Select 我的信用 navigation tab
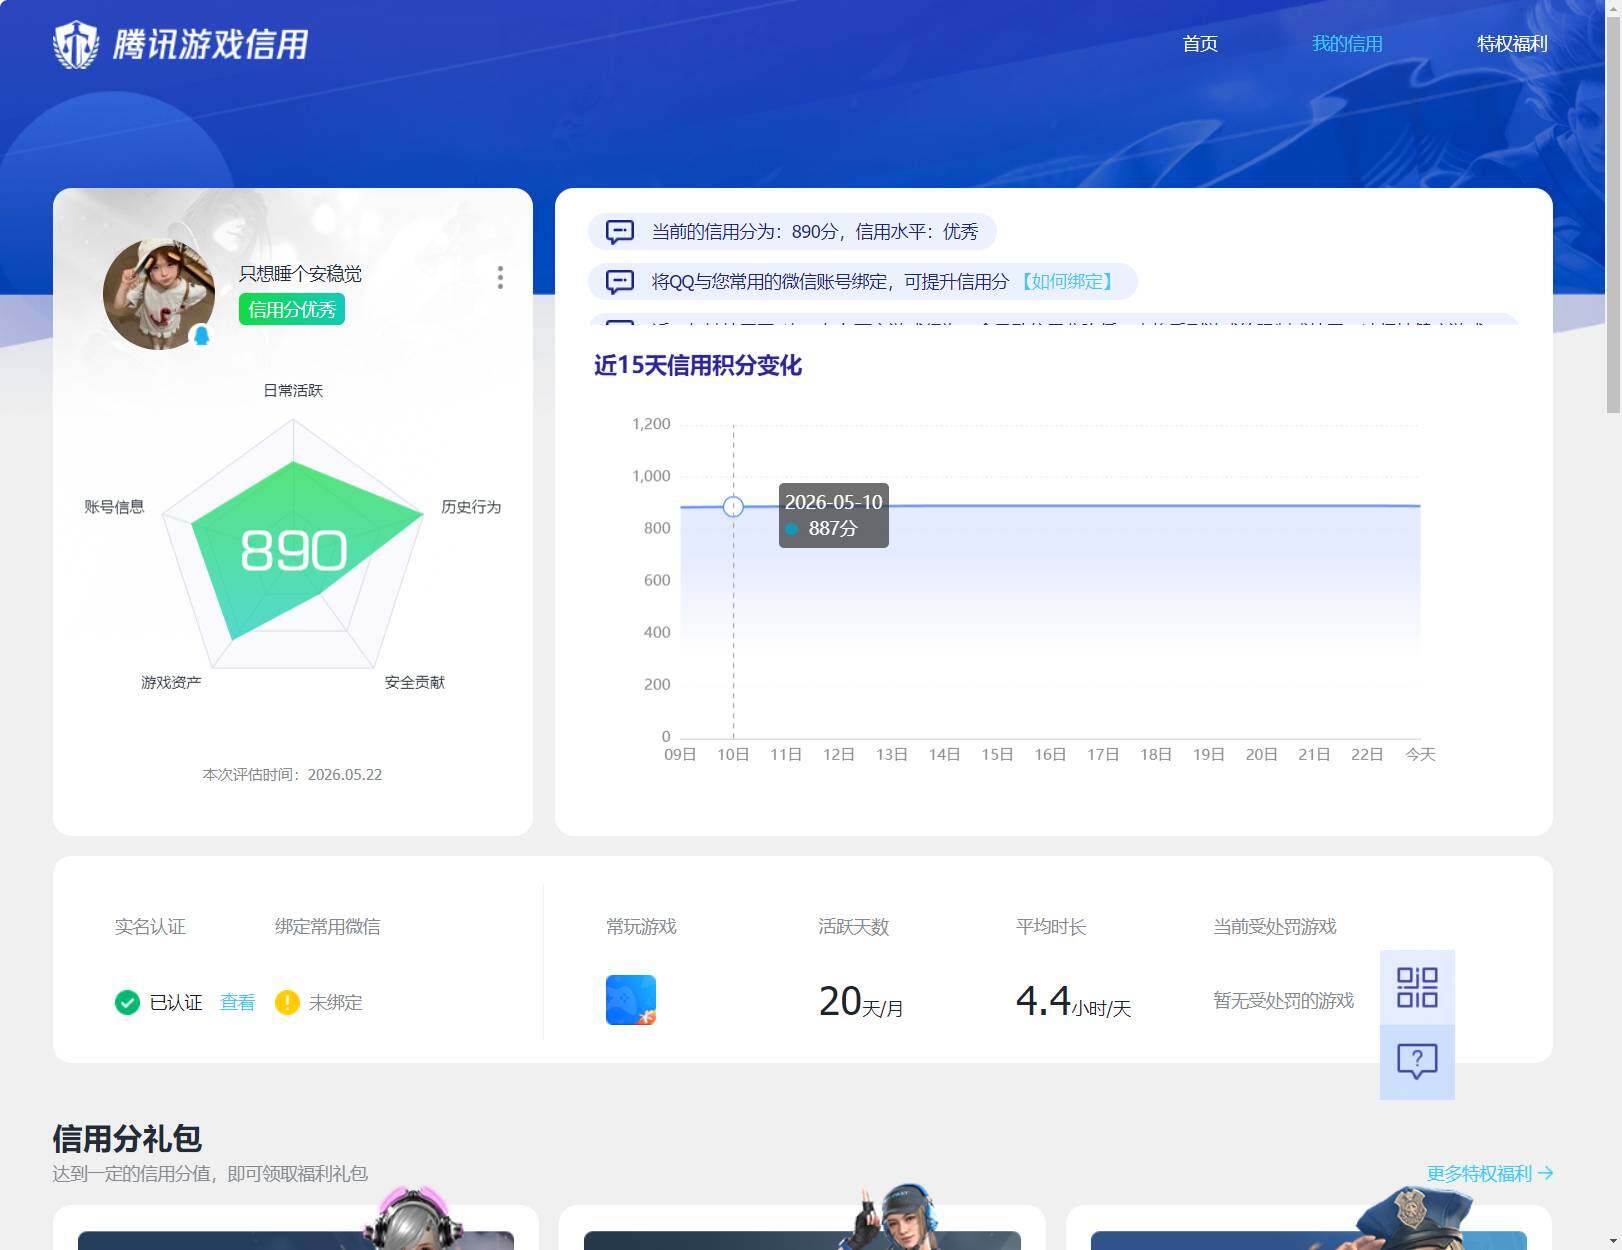 tap(1347, 44)
